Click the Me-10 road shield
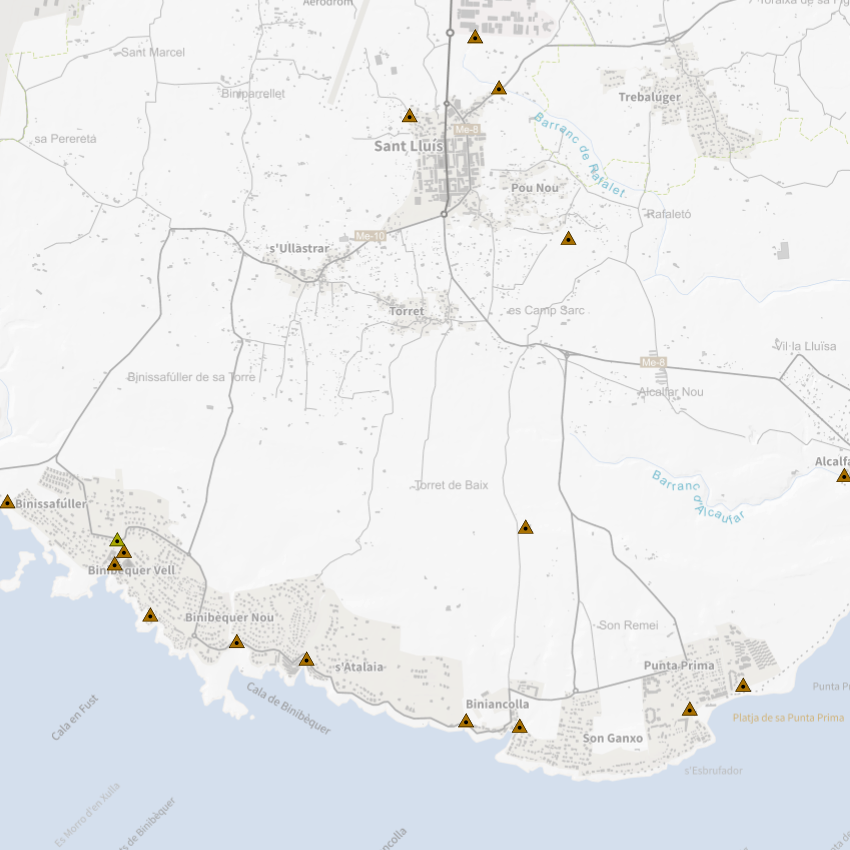Screen dimensions: 850x850 click(370, 236)
